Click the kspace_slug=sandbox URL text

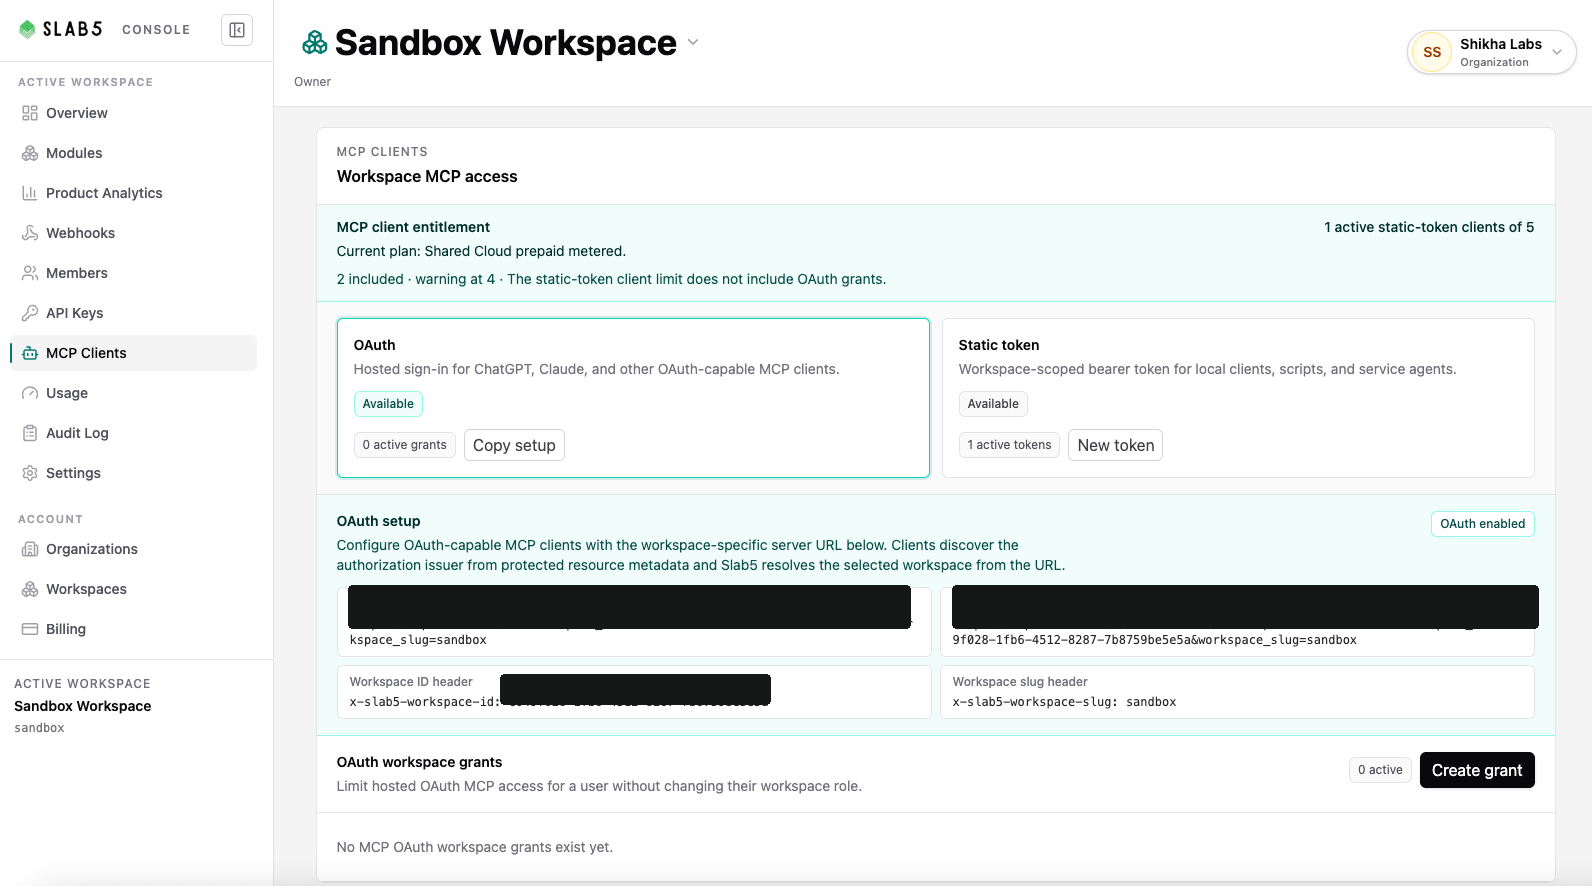[x=418, y=640]
